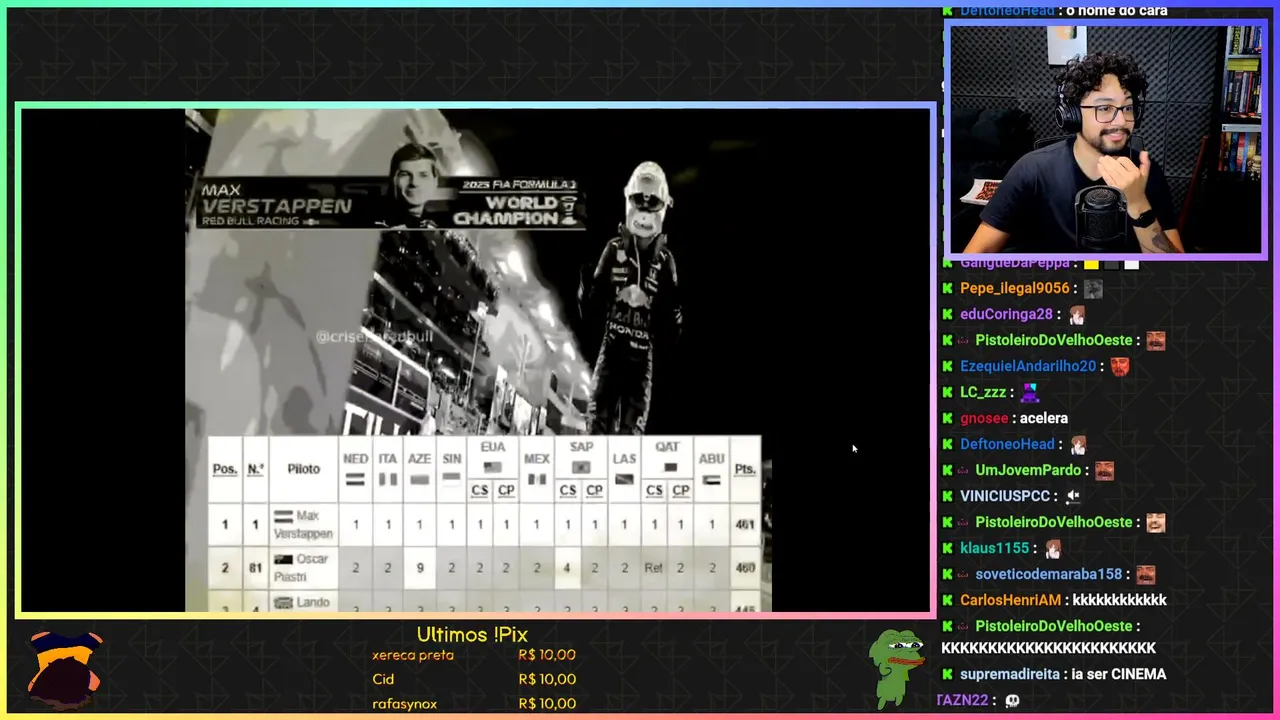
Task: Click the Piloto column header
Action: [303, 469]
